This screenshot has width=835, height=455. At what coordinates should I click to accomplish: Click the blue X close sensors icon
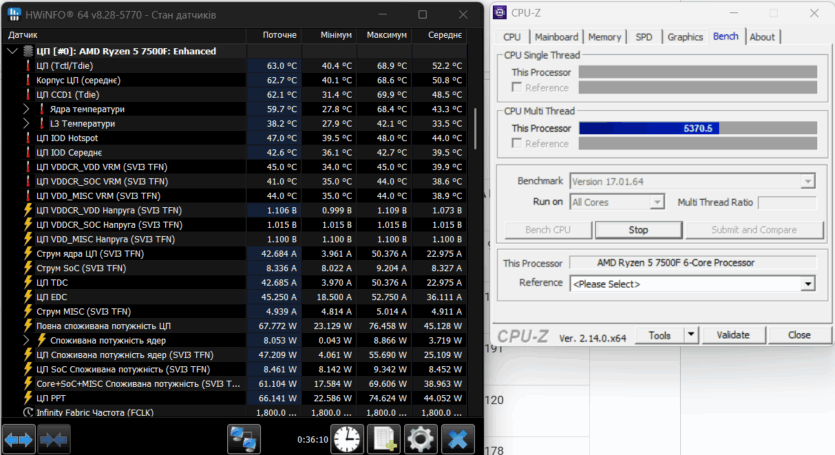pos(457,438)
